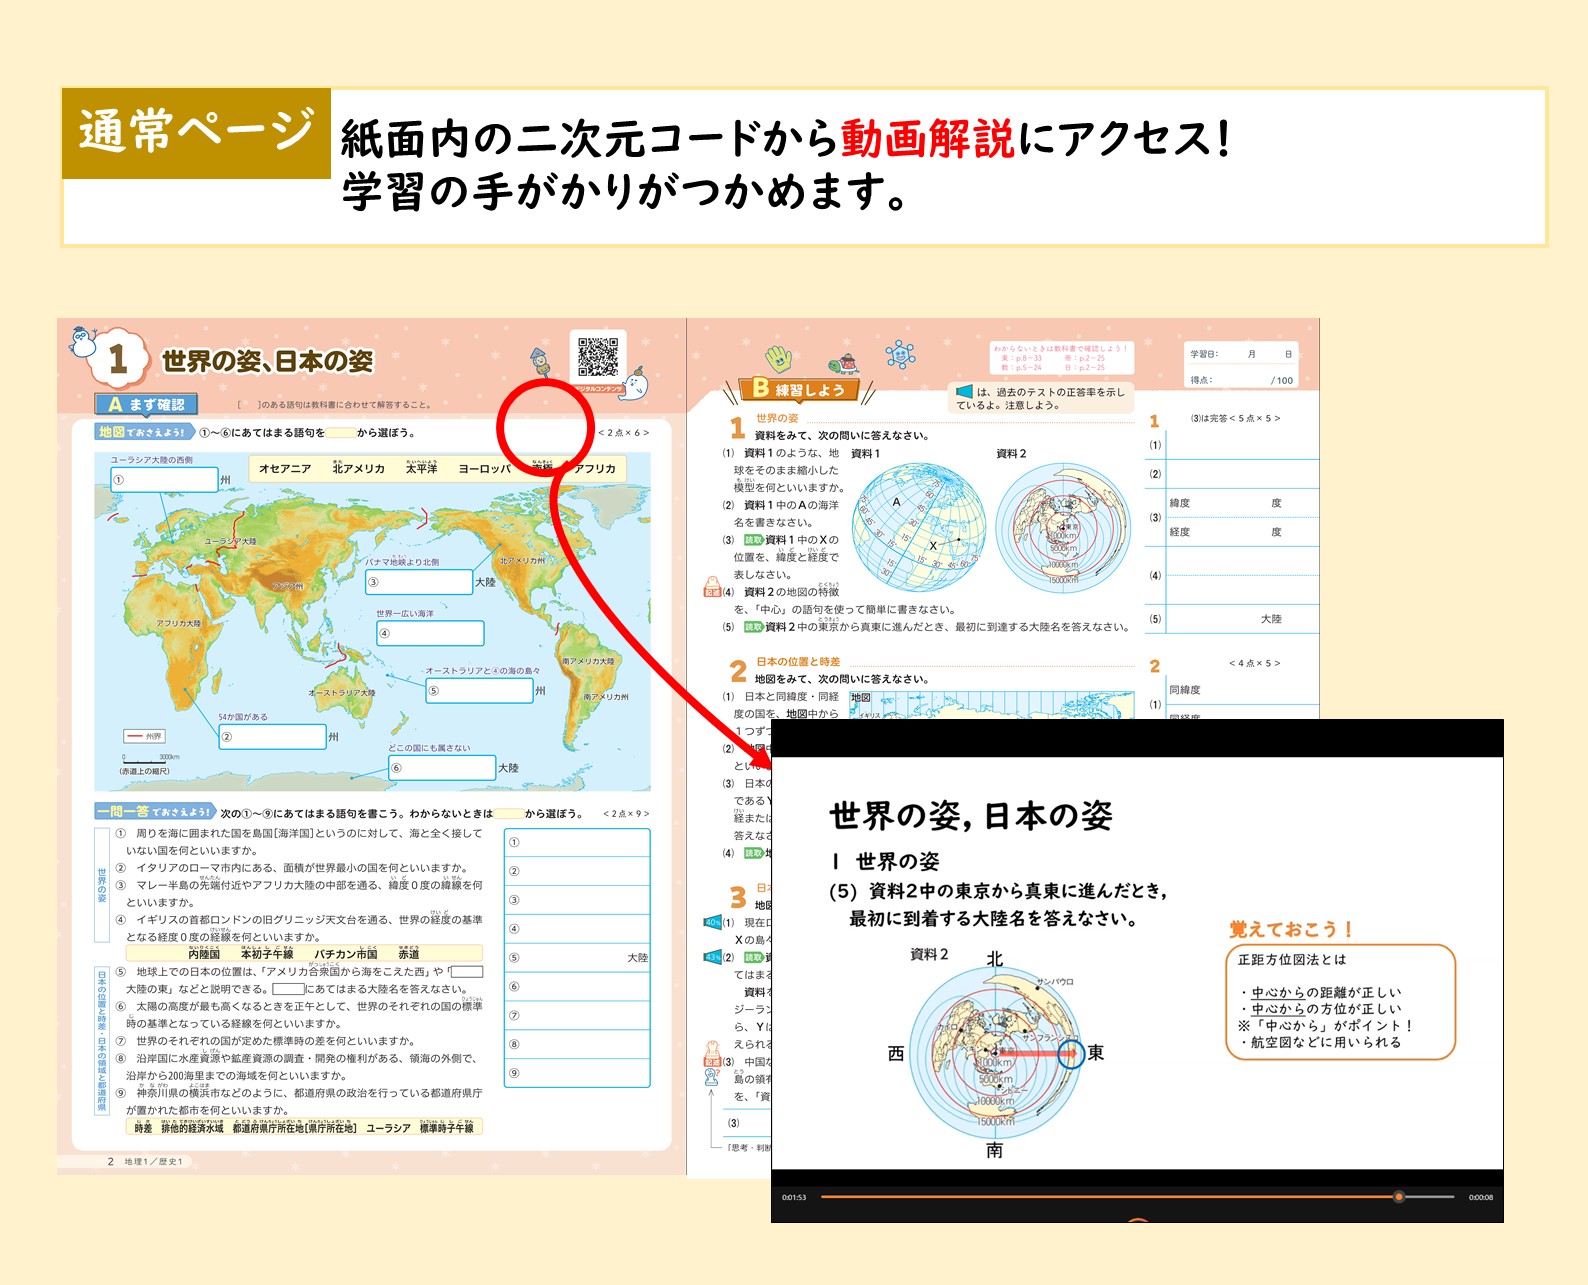The image size is (1588, 1285).
Task: Click the blue circle marker on video map
Action: point(1070,1053)
